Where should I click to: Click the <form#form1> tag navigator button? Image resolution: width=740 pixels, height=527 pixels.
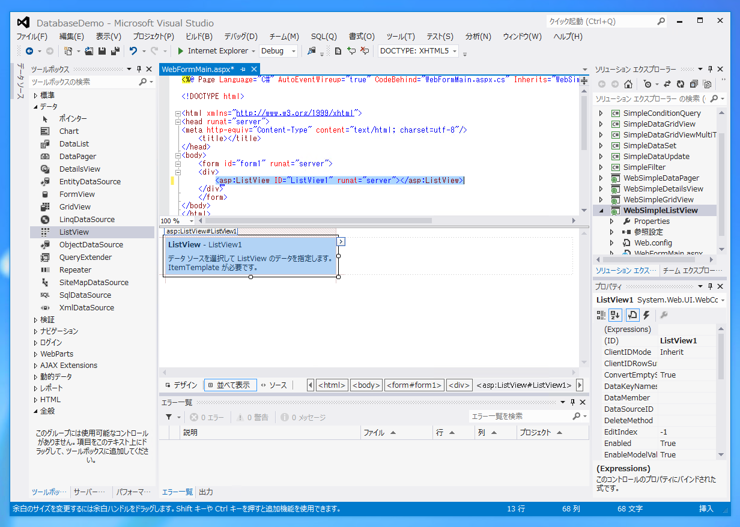point(414,385)
